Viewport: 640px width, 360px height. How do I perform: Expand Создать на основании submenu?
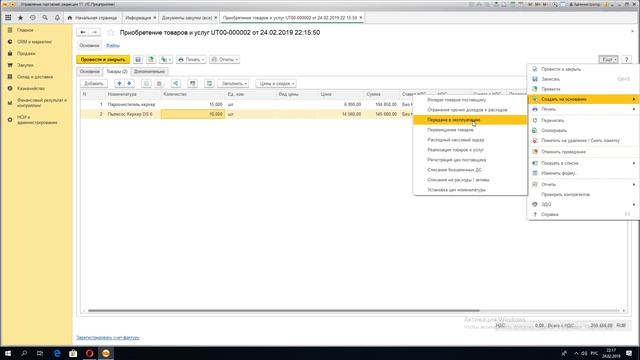click(583, 99)
